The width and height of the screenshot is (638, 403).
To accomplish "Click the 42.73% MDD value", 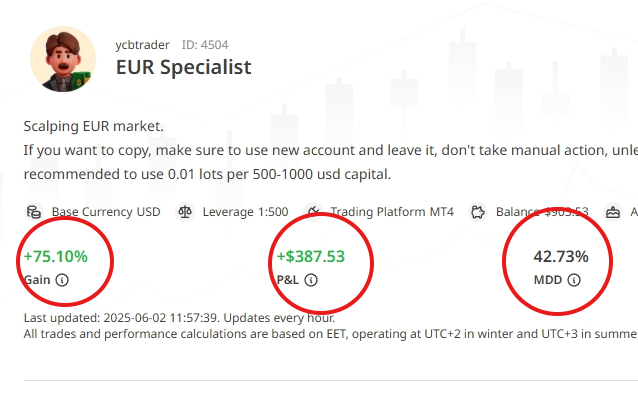I will (x=560, y=256).
